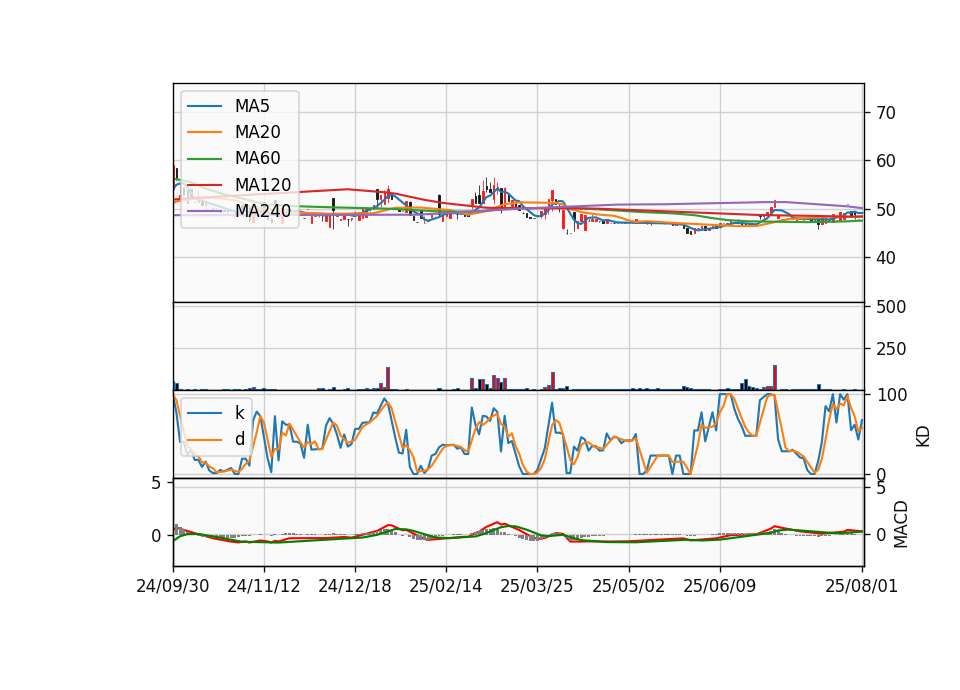The width and height of the screenshot is (960, 690).
Task: Click the KD axis title
Action: click(923, 436)
